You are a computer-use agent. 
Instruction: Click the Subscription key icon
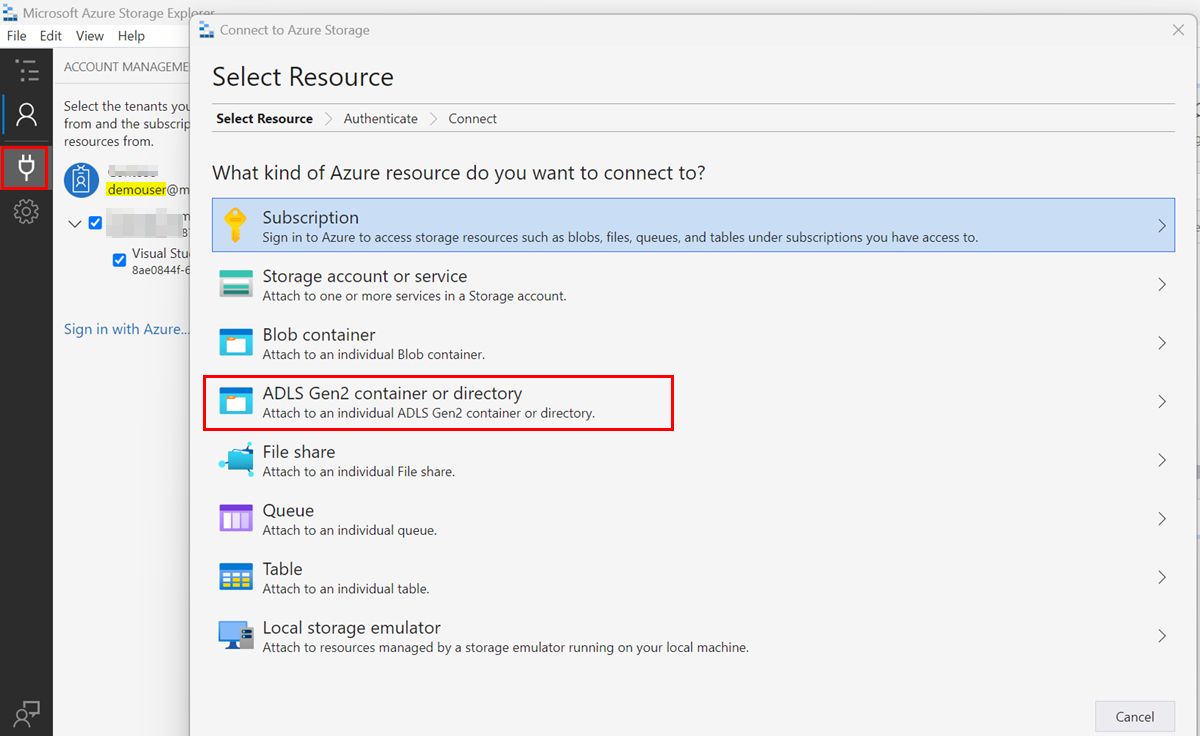click(x=235, y=225)
